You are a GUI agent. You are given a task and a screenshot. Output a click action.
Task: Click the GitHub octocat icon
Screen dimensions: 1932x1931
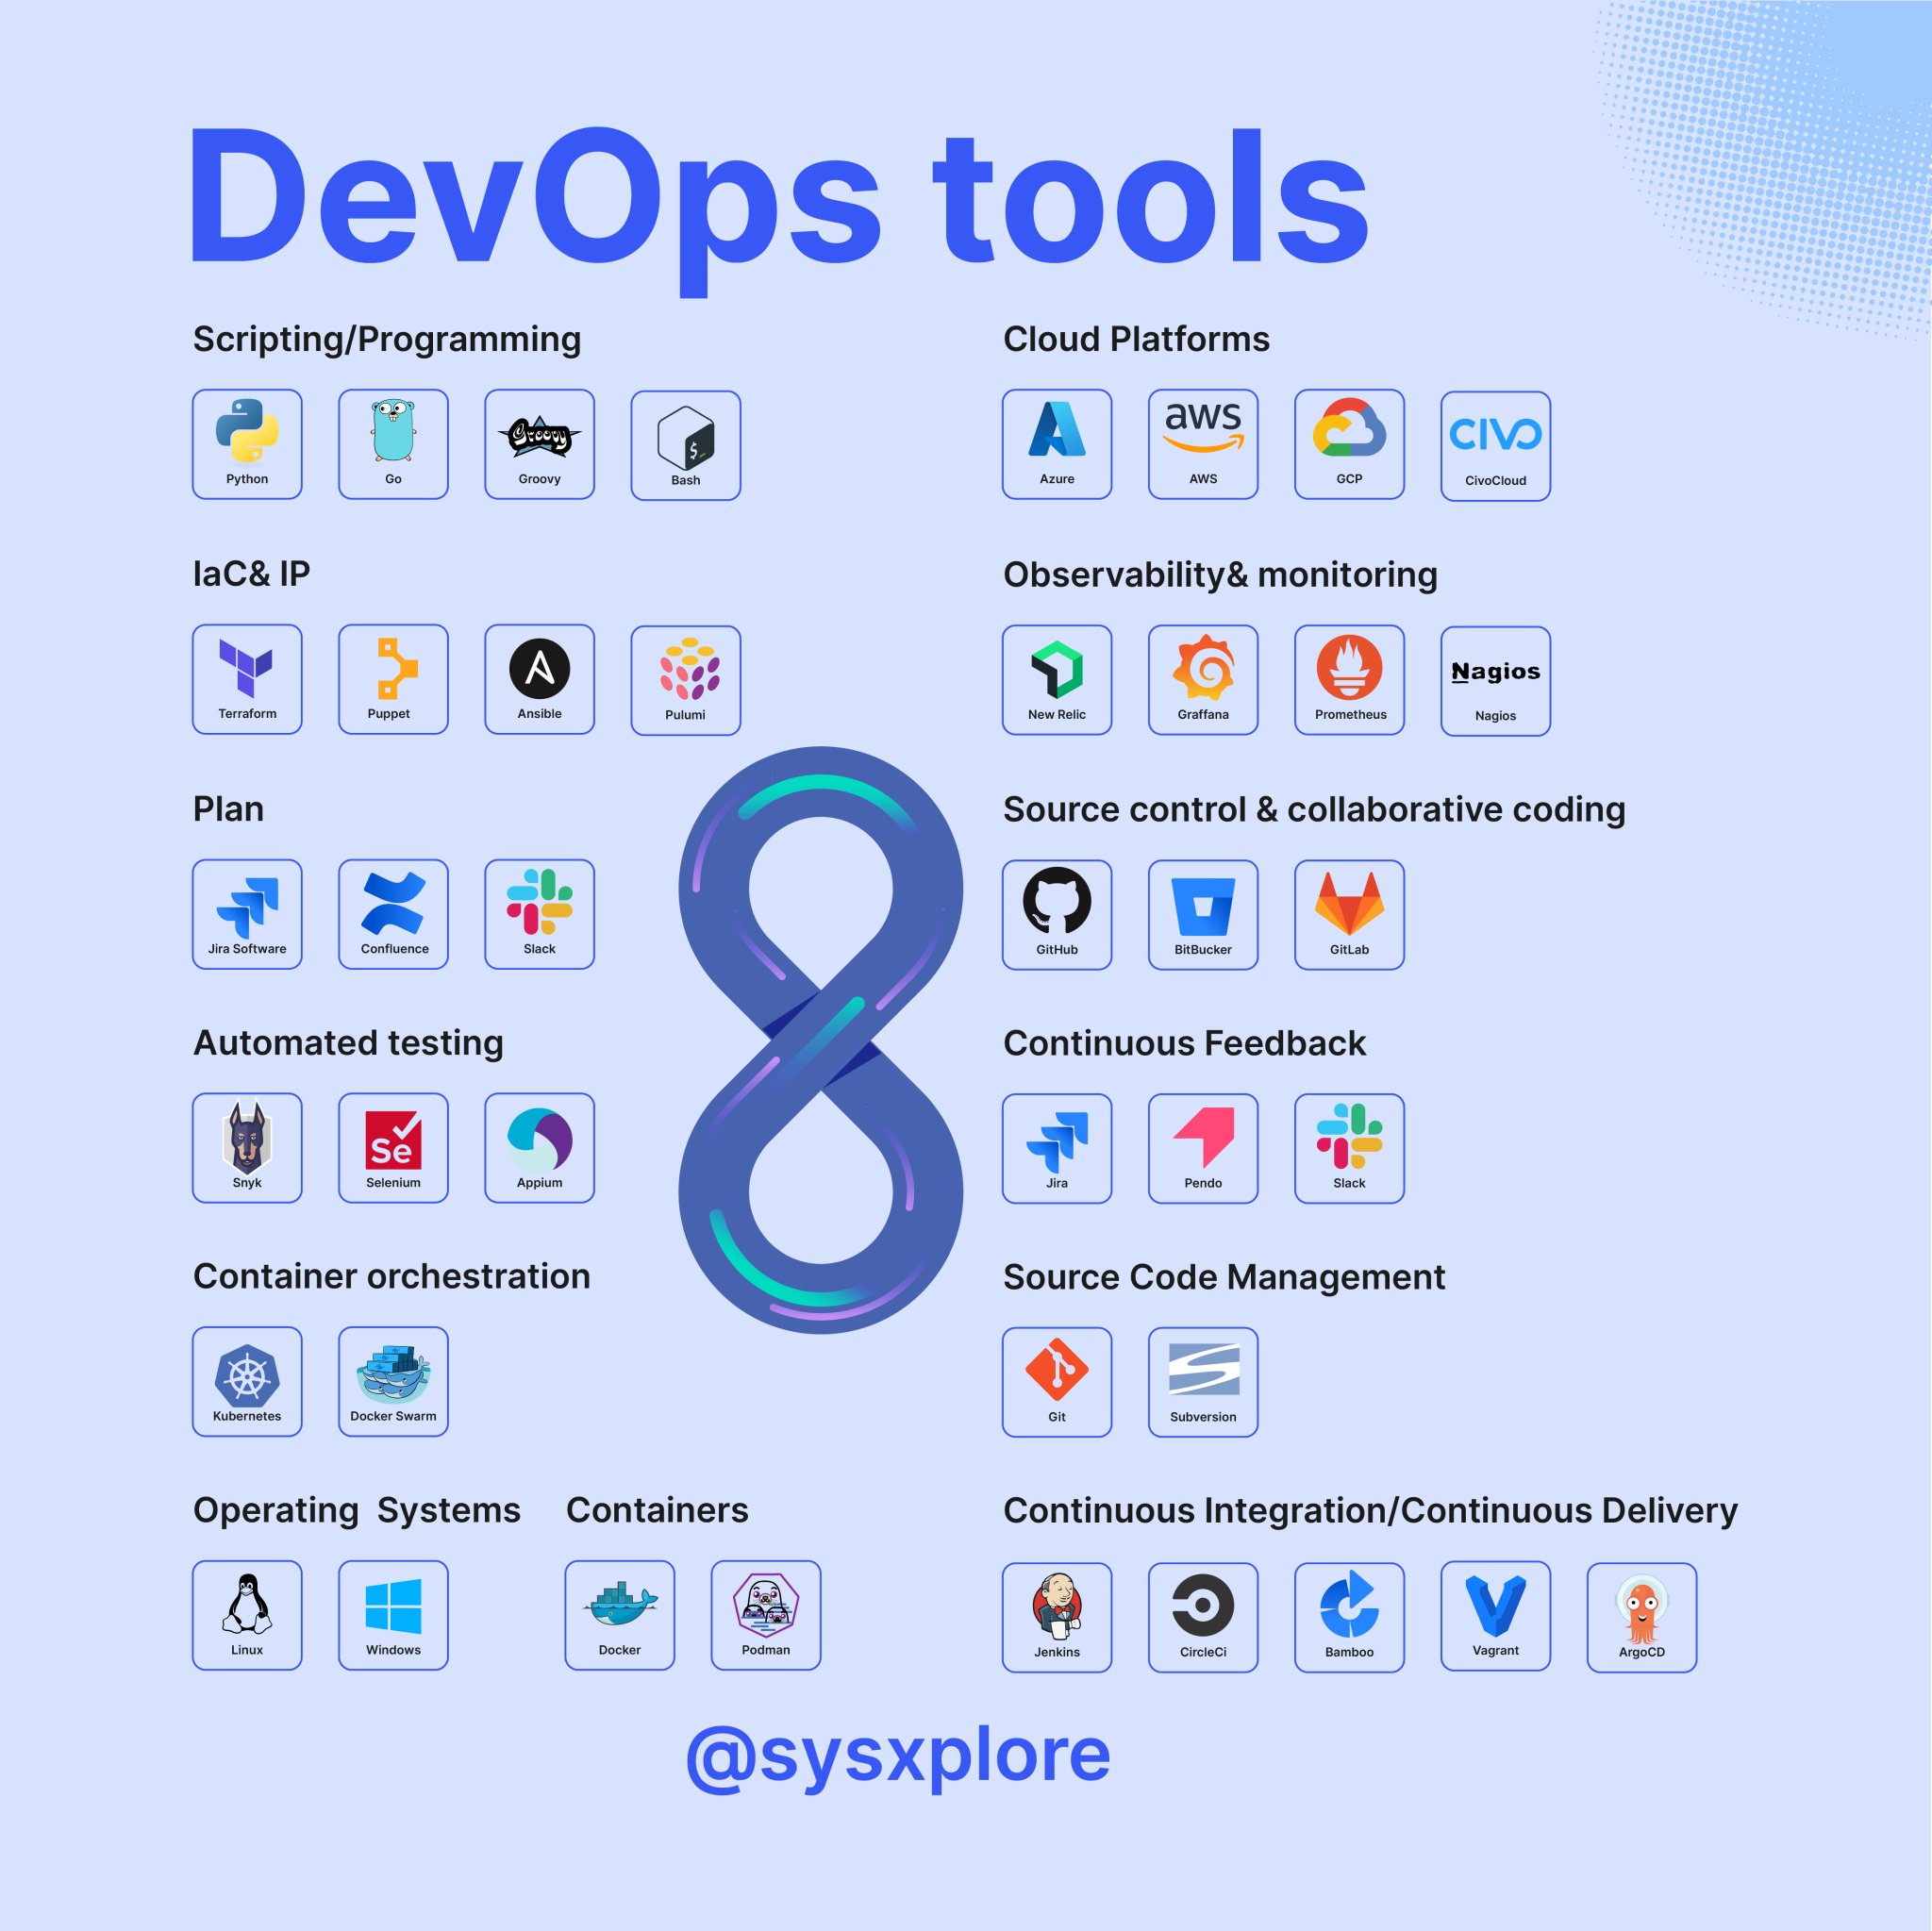(x=1057, y=903)
